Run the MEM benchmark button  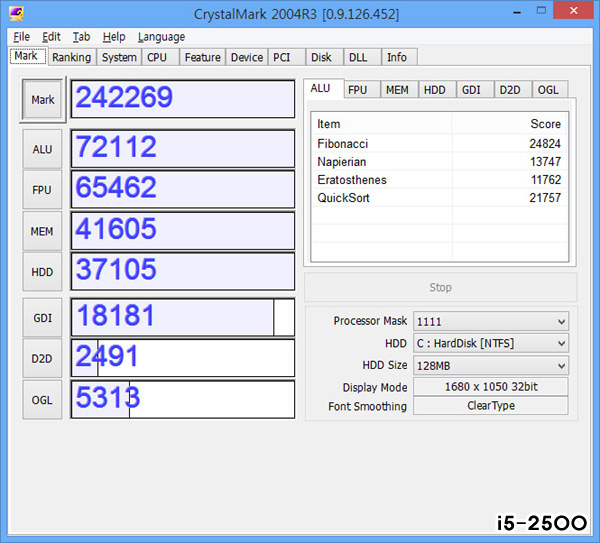point(43,231)
